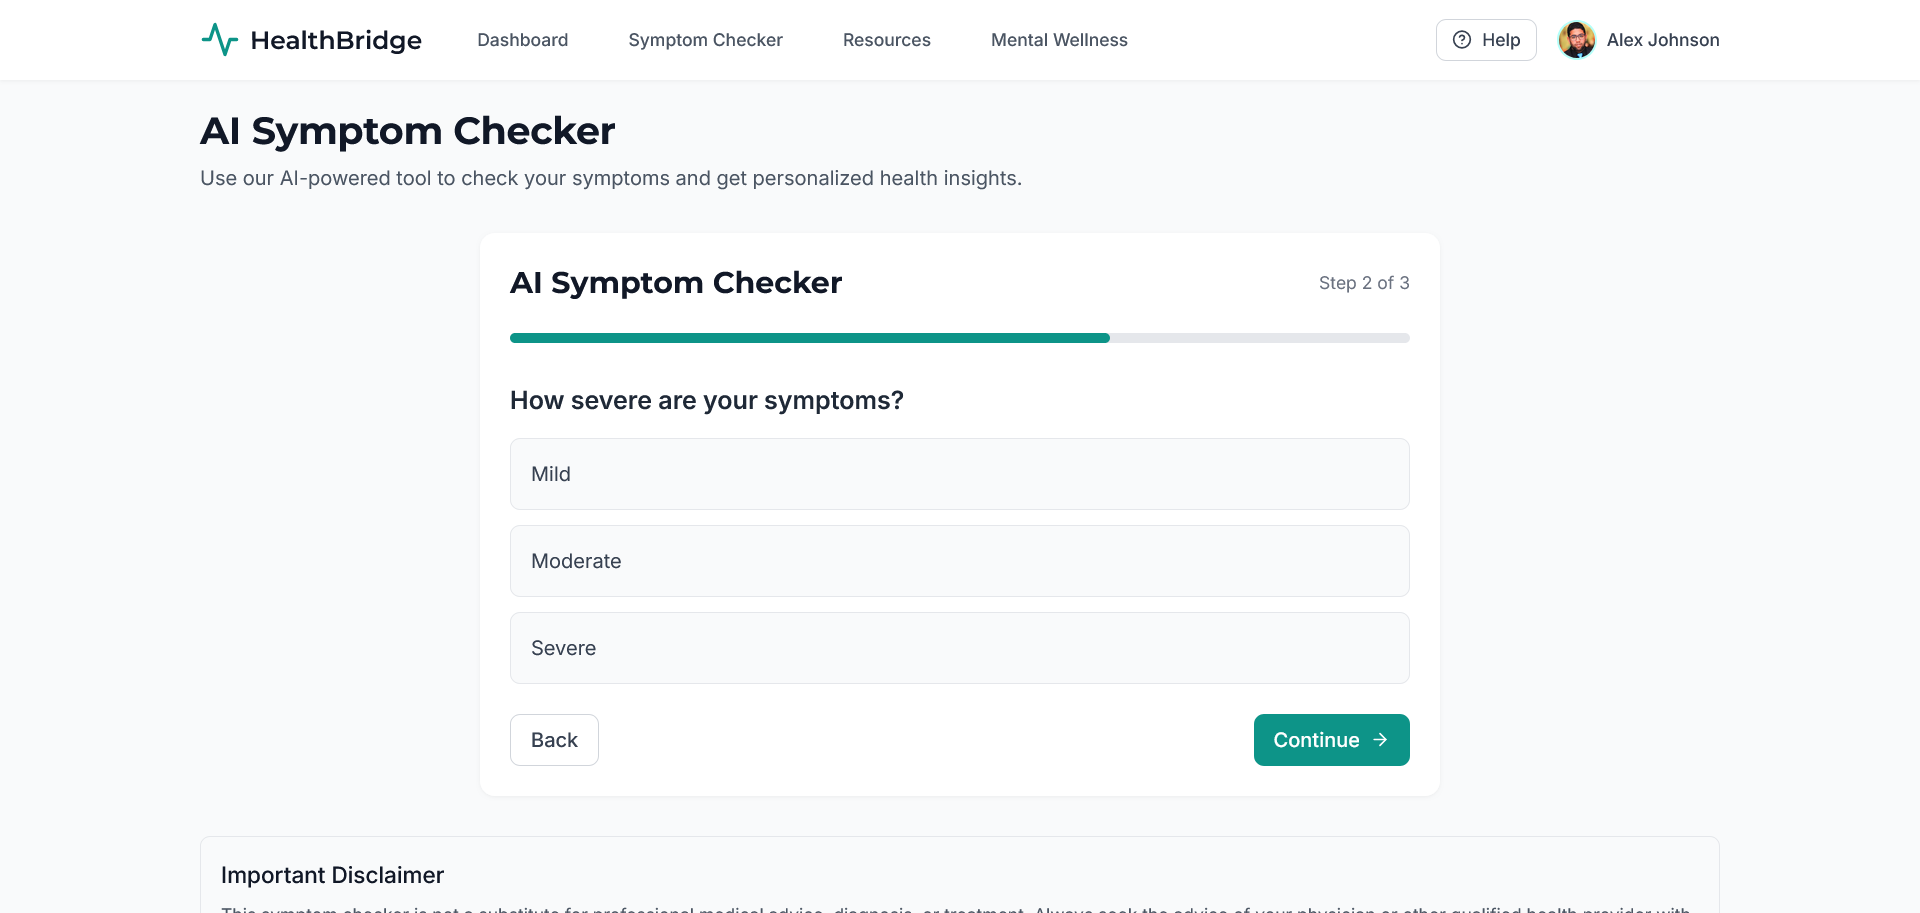Navigate to Mental Wellness
1920x913 pixels.
pyautogui.click(x=1059, y=40)
